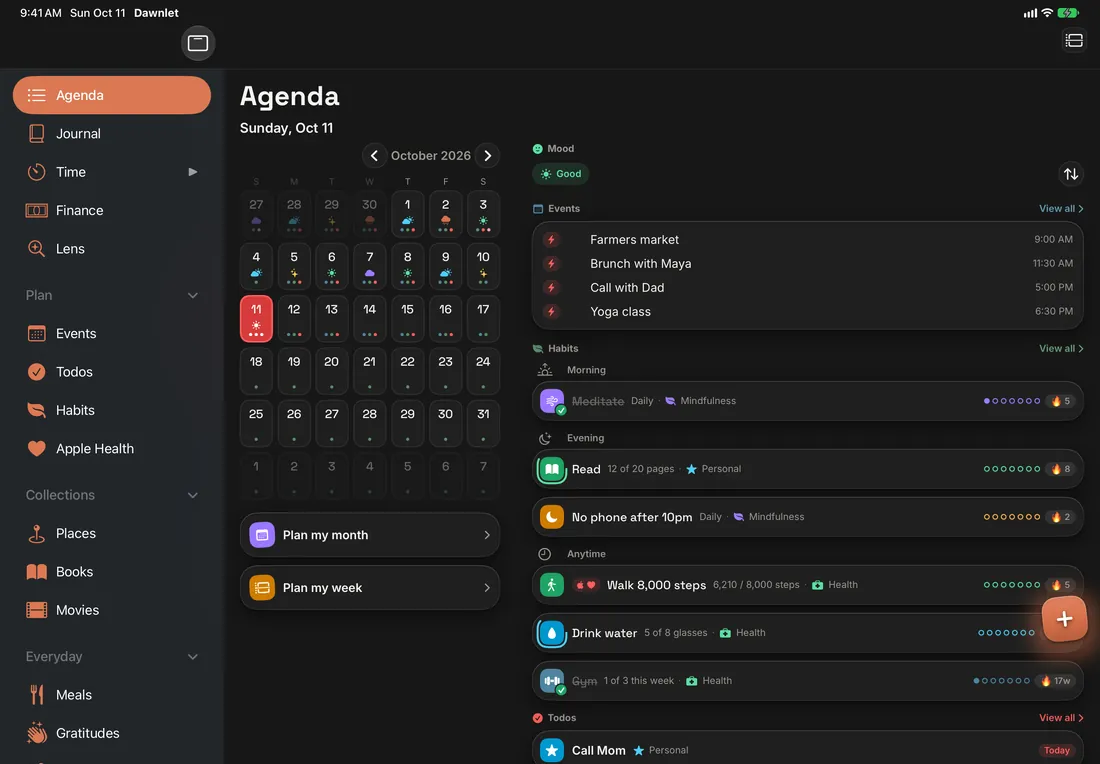
Task: Check the Wi-Fi status icon
Action: click(x=1047, y=13)
